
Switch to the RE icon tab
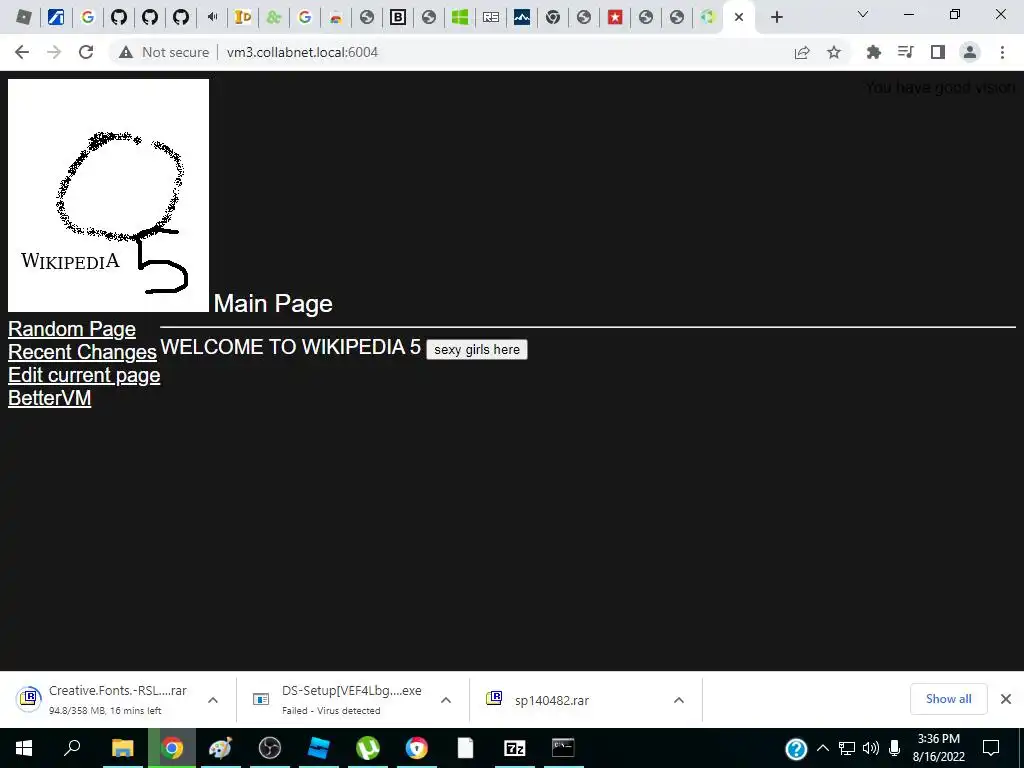pos(490,17)
